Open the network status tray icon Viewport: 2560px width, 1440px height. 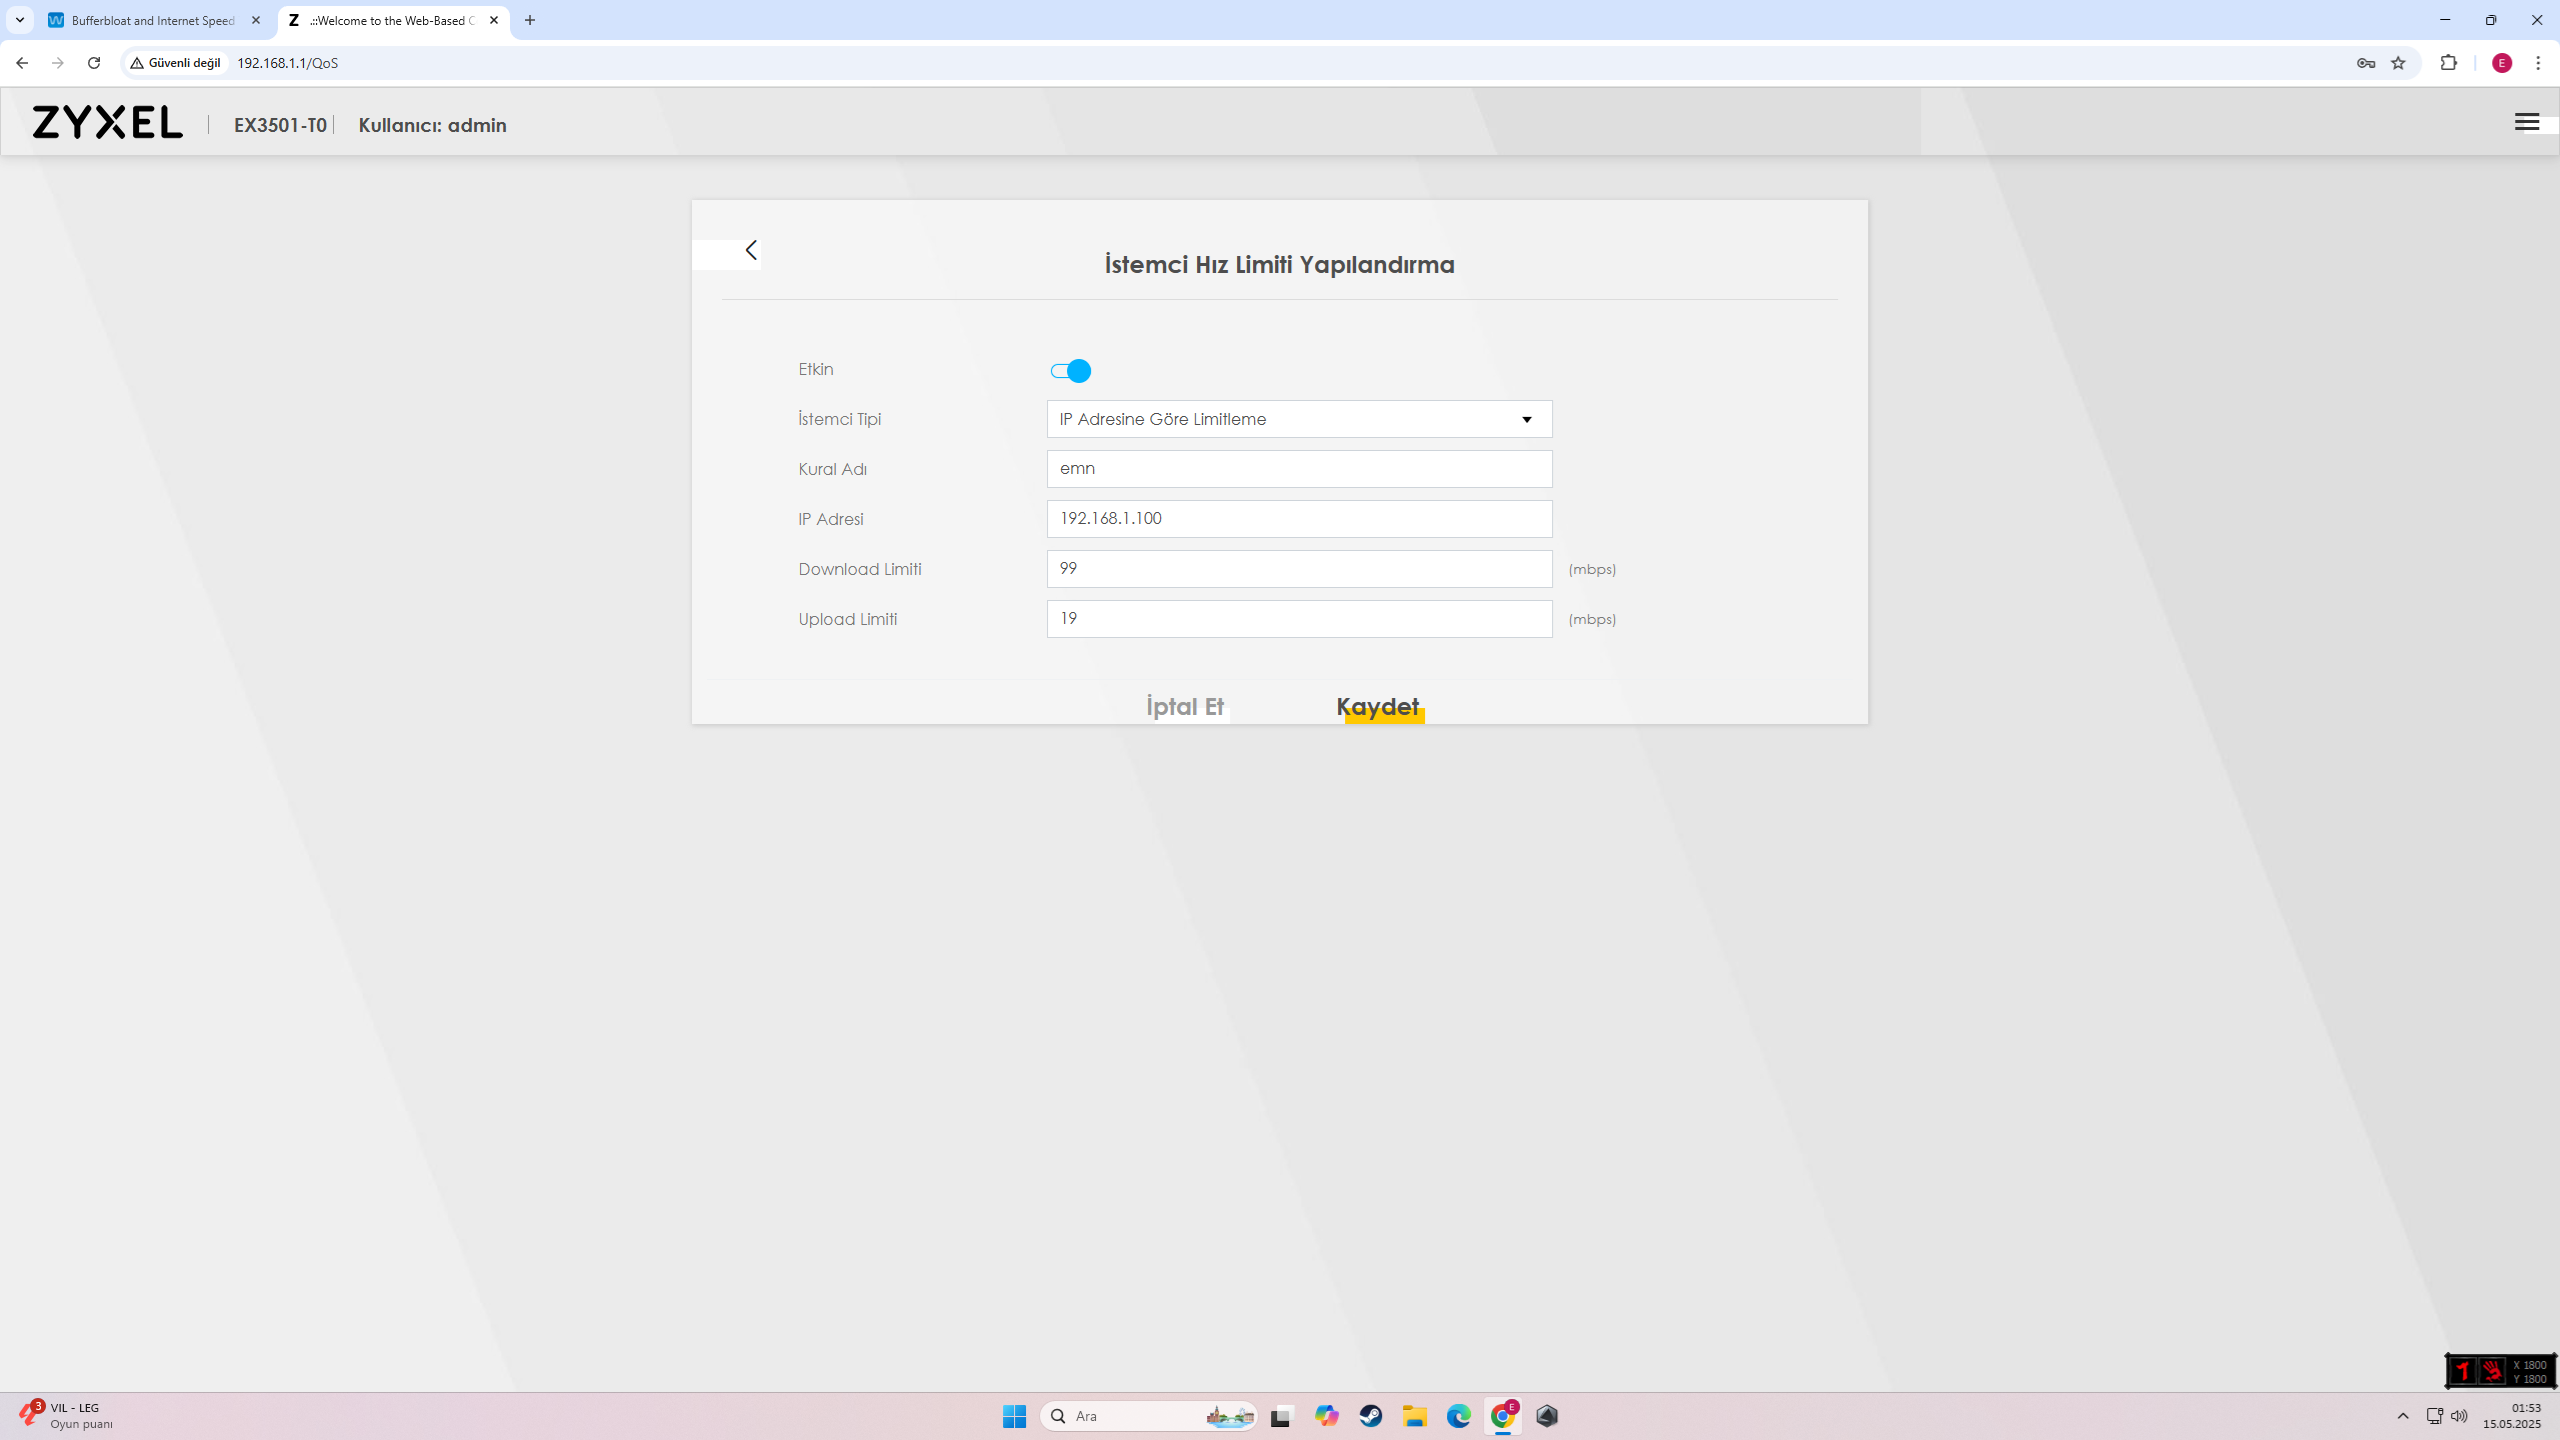pyautogui.click(x=2434, y=1416)
